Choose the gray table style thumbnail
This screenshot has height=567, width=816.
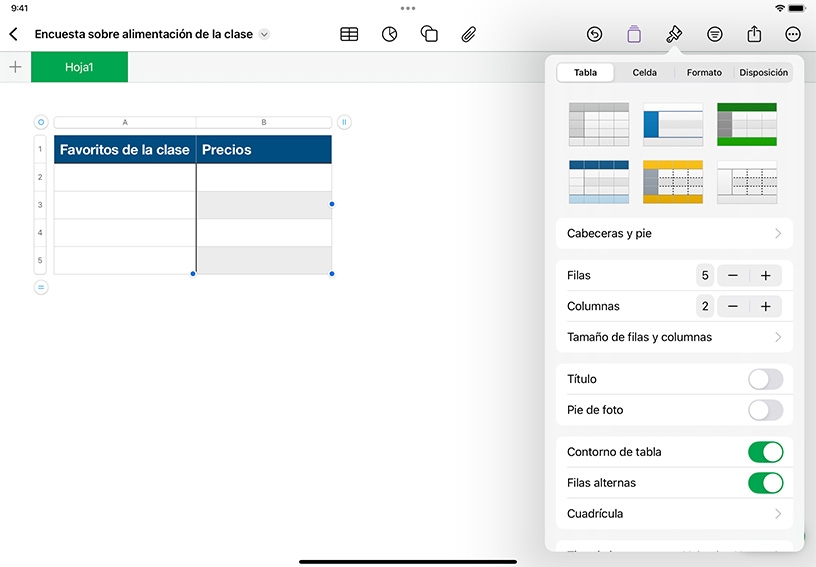click(599, 124)
